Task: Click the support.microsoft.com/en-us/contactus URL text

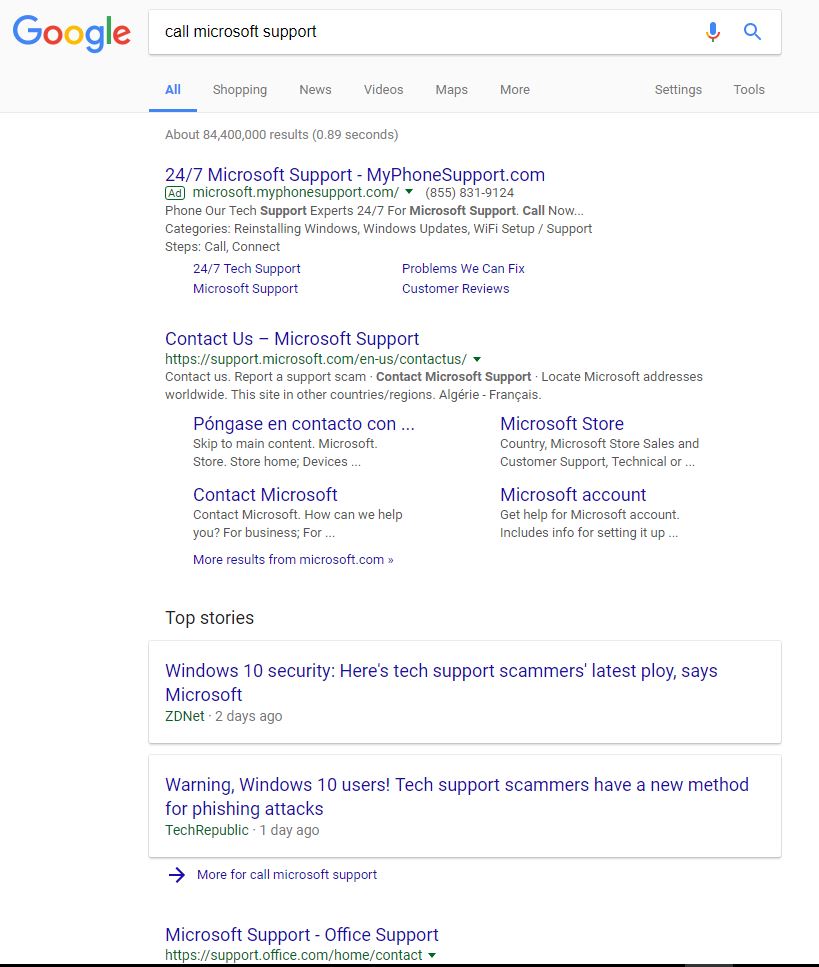Action: (x=316, y=359)
